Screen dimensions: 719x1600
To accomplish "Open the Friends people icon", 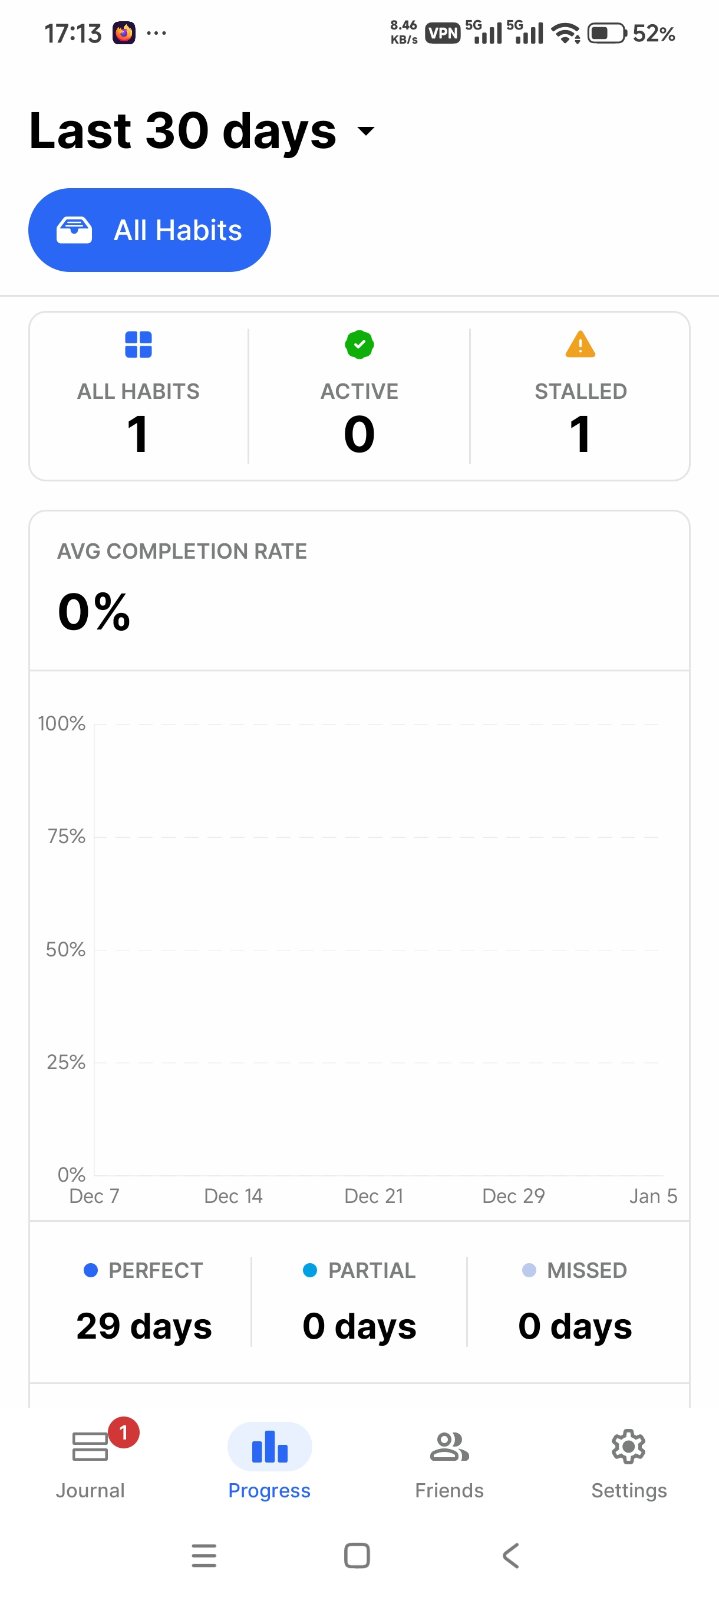I will click(x=449, y=1447).
